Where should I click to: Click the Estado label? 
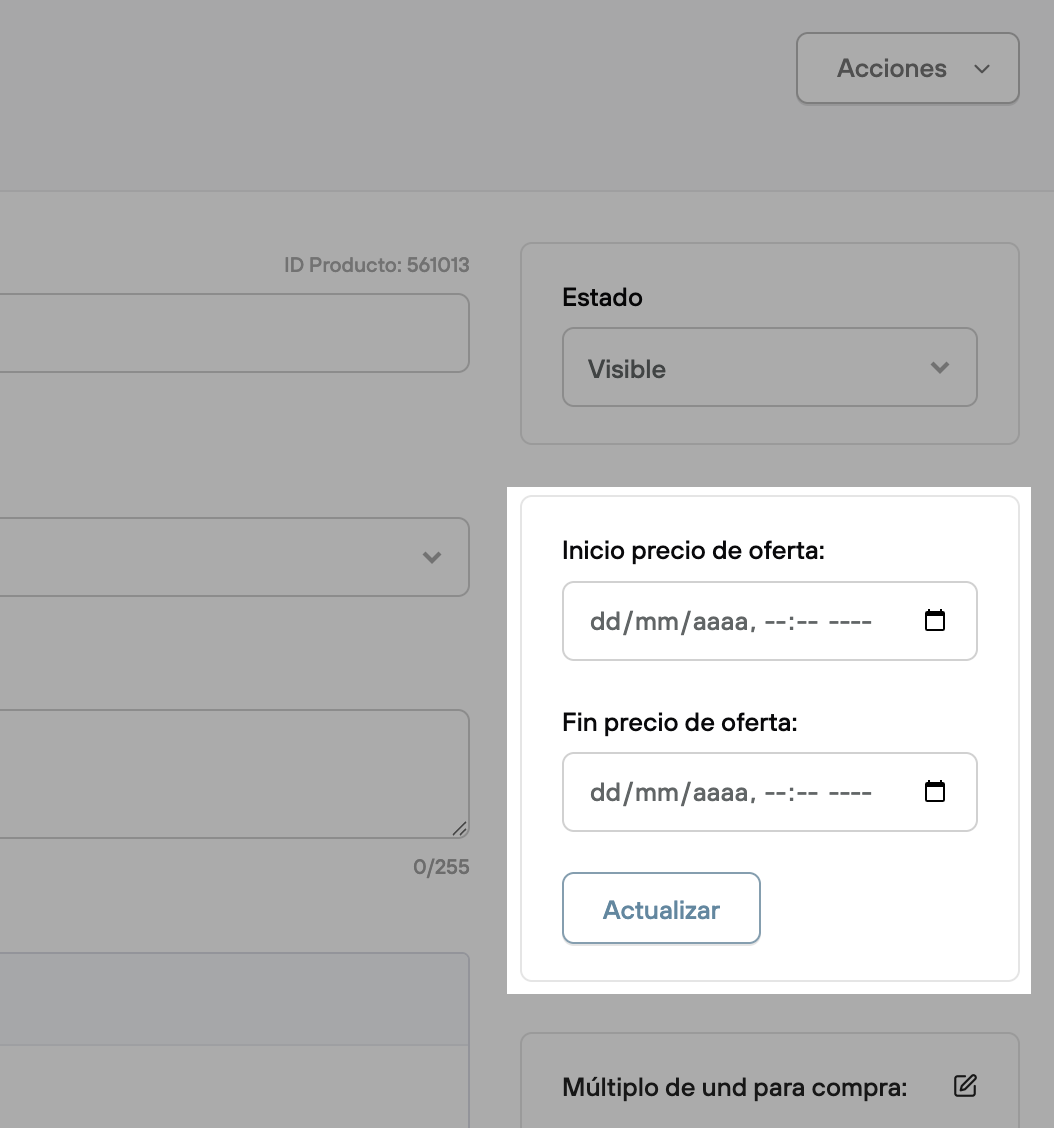602,297
